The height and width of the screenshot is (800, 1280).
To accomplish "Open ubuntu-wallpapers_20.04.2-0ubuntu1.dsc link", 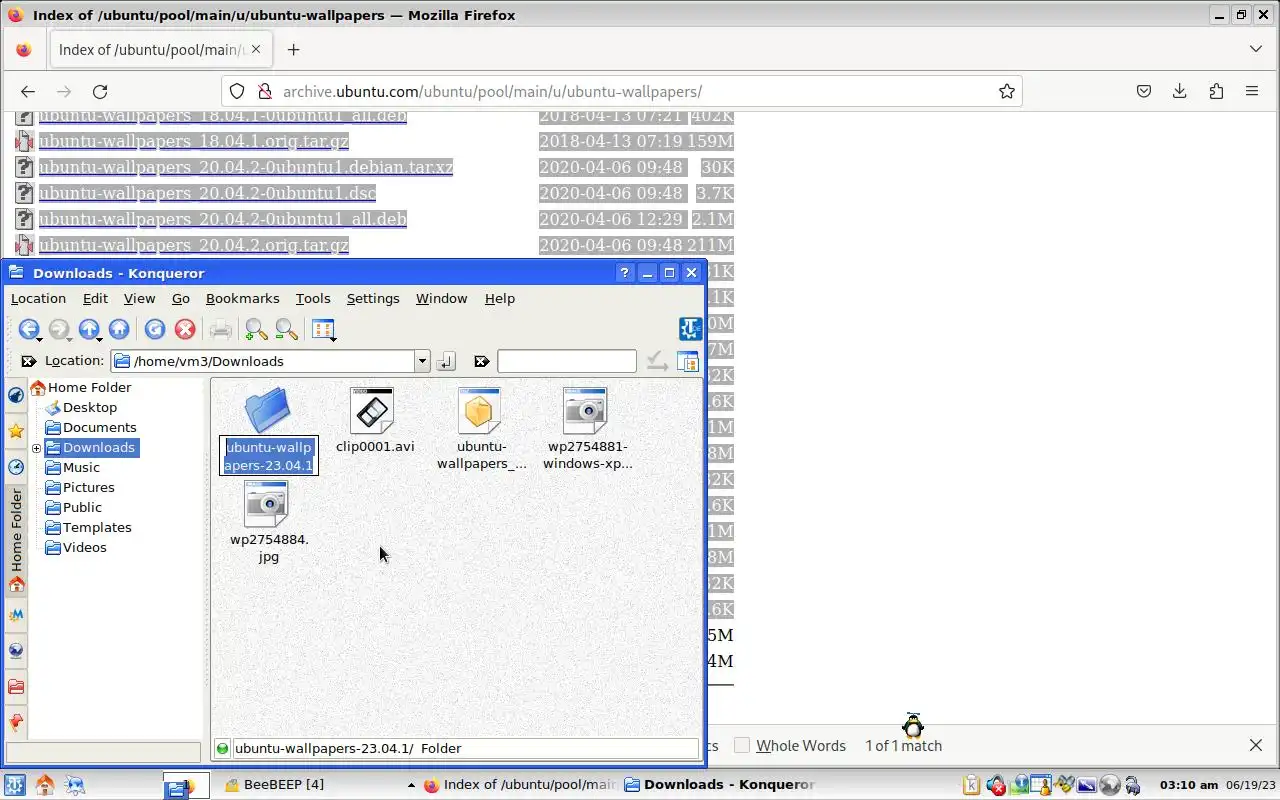I will [x=207, y=193].
